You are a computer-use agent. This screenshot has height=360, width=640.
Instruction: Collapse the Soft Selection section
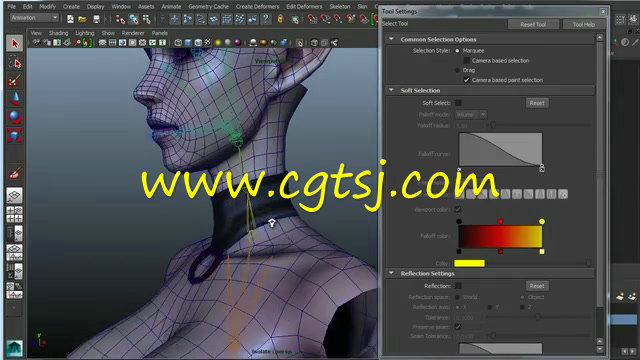click(391, 90)
